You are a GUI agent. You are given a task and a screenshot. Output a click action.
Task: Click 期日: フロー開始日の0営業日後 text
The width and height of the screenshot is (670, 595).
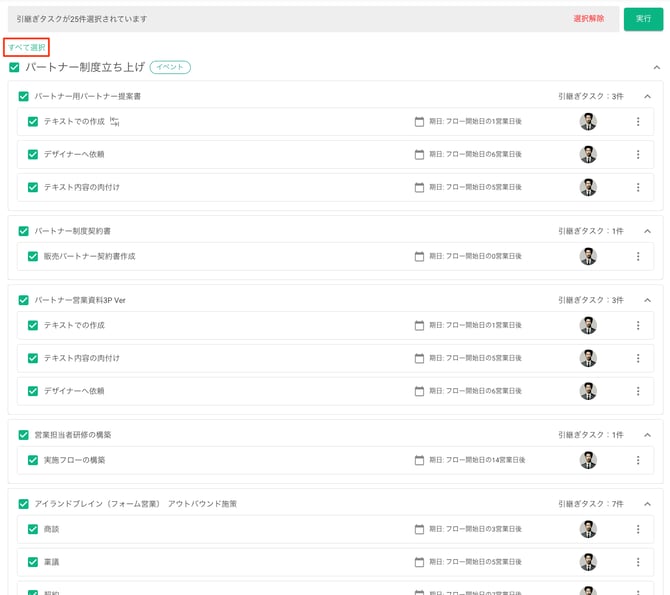pos(475,256)
